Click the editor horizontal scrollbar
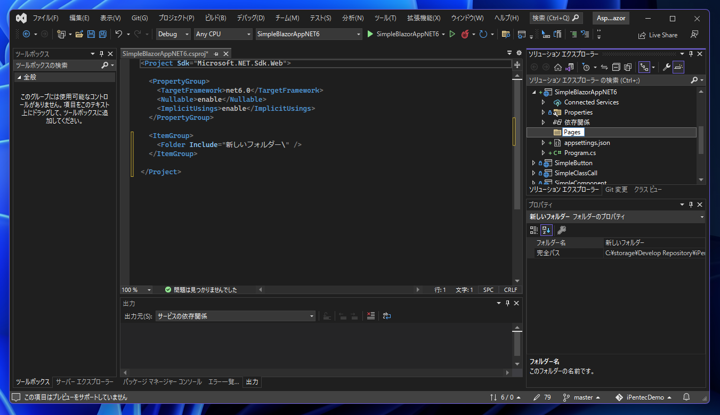Screen dimensions: 720x415 [x=339, y=290]
